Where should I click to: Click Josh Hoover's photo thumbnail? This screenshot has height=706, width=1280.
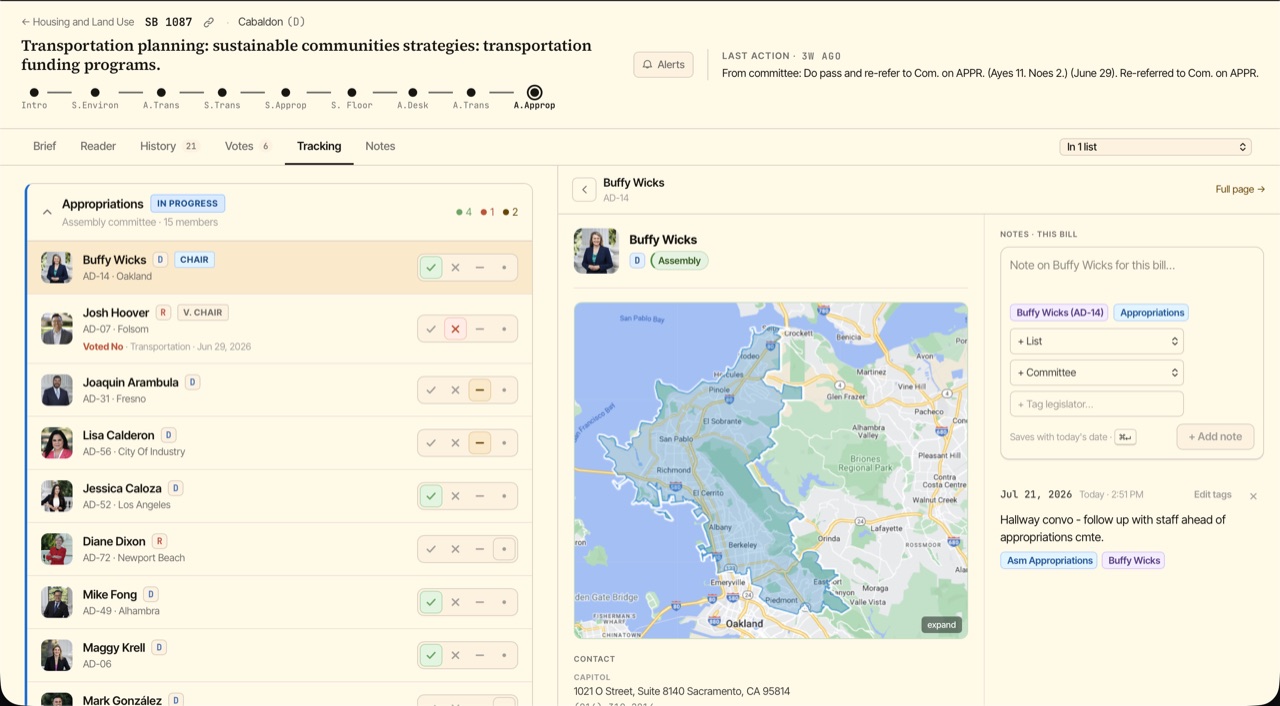click(57, 328)
